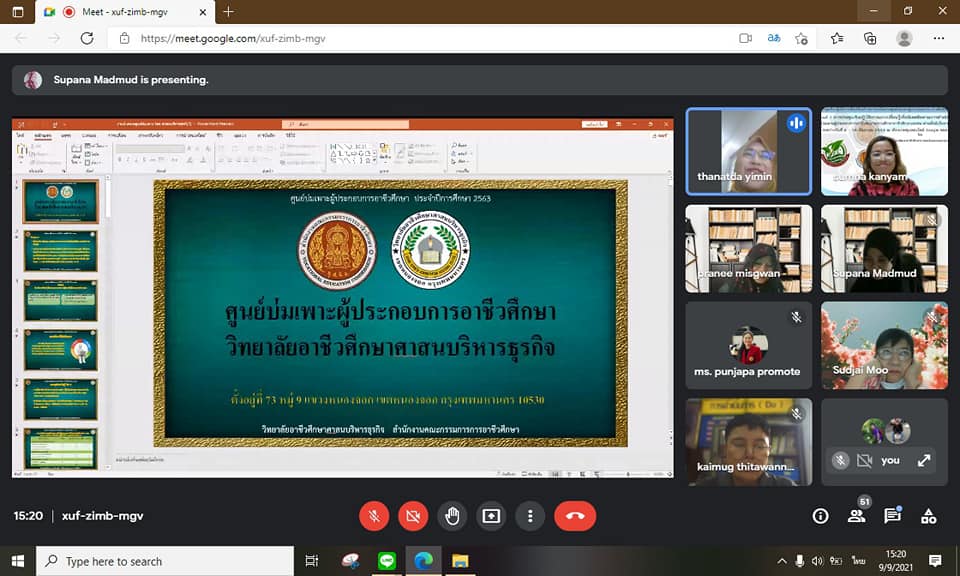
Task: Open meeting details info icon
Action: click(x=820, y=516)
